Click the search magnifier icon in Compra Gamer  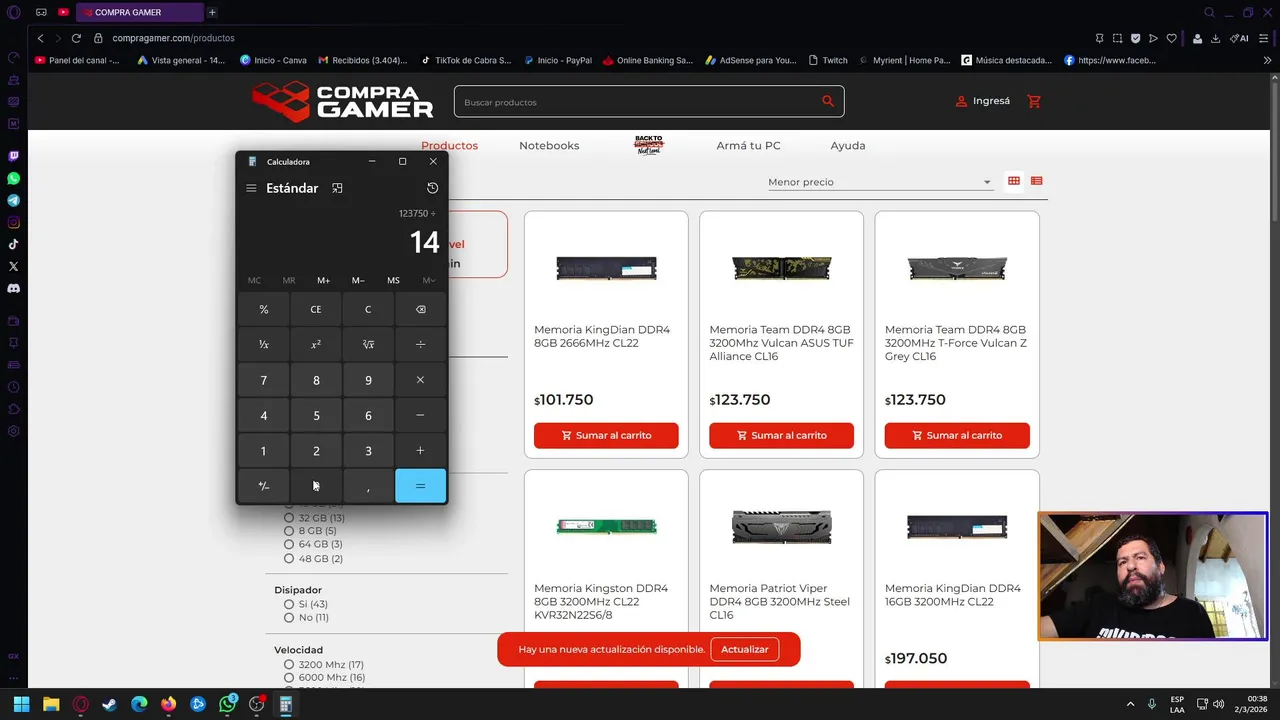(x=828, y=101)
